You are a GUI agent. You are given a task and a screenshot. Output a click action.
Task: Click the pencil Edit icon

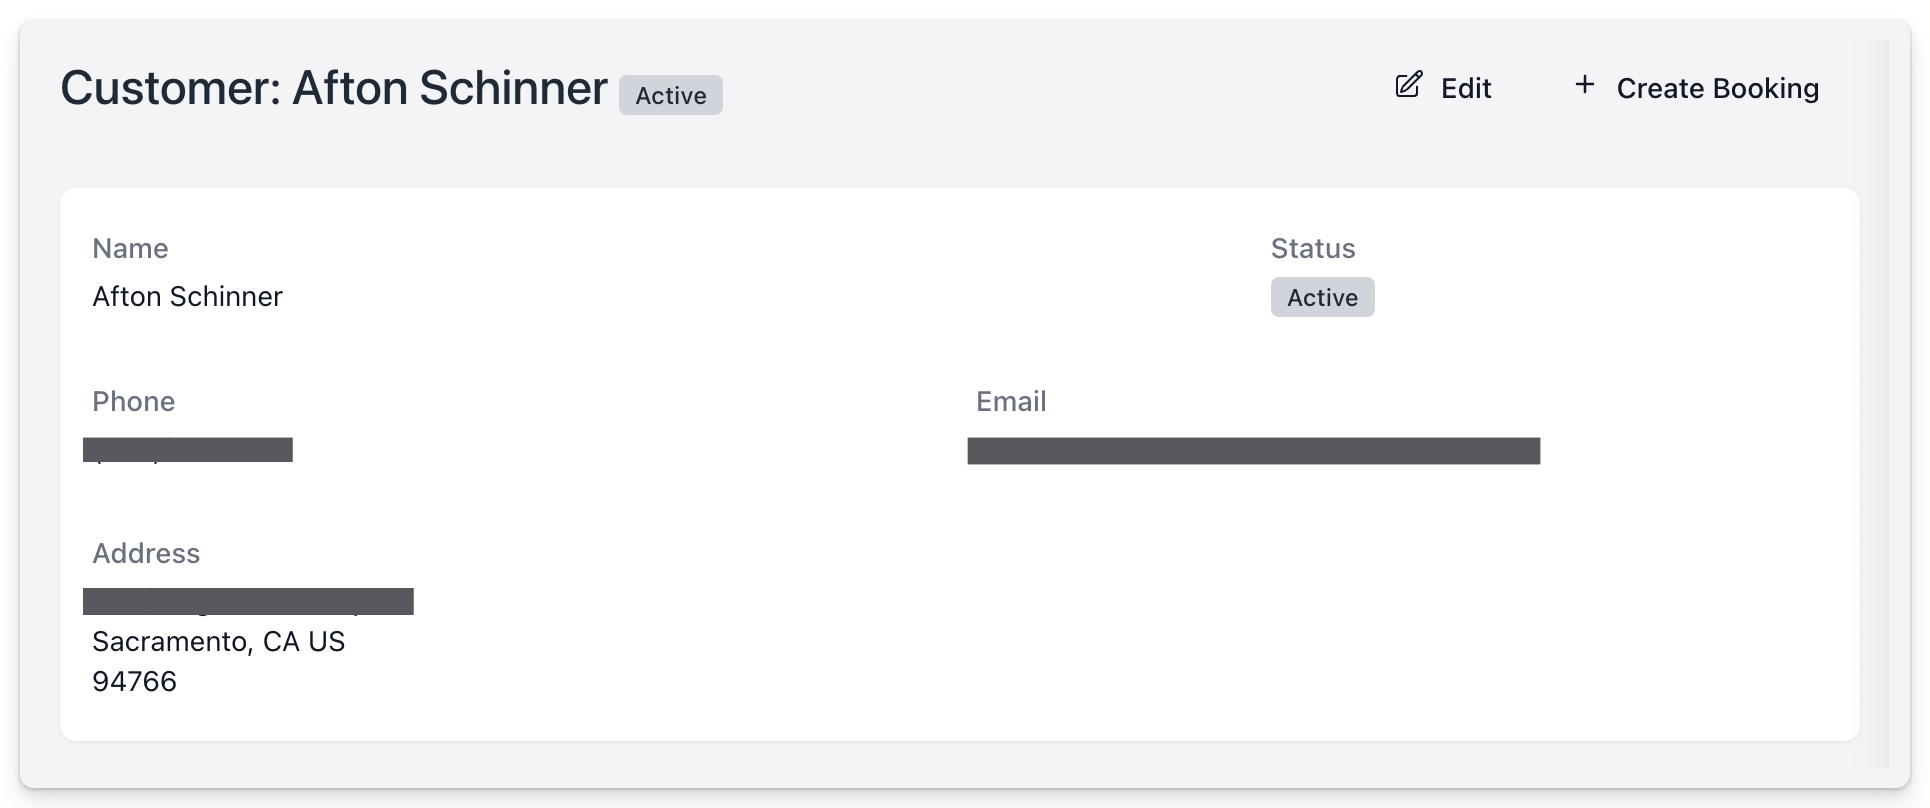pyautogui.click(x=1408, y=86)
